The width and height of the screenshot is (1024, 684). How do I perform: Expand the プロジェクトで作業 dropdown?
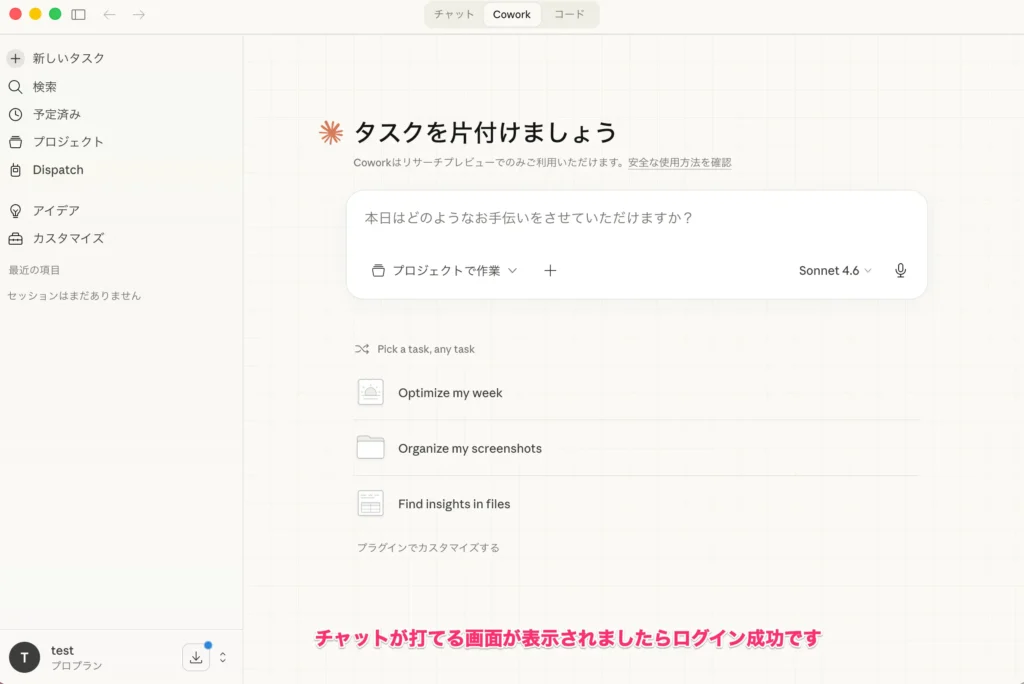445,270
